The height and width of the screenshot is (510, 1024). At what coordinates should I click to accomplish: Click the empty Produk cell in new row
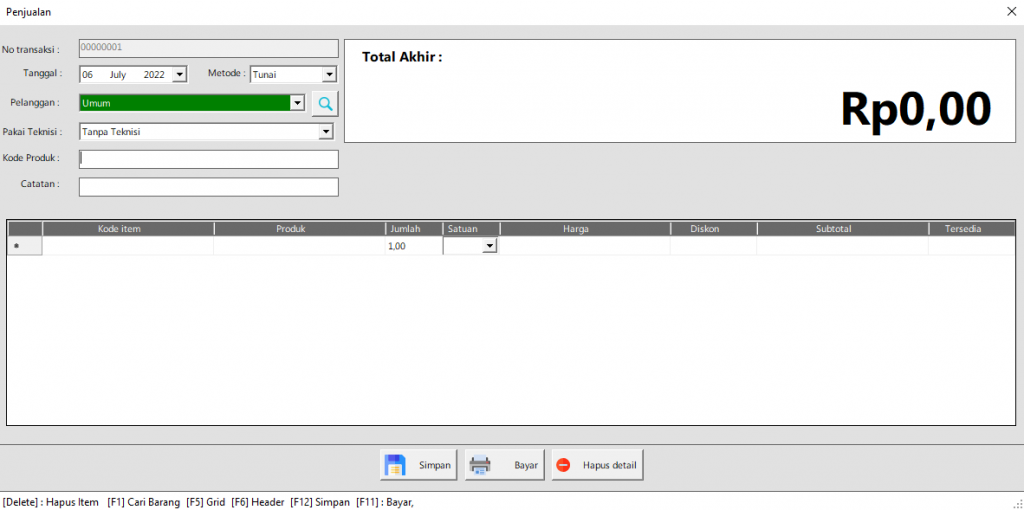tap(300, 246)
